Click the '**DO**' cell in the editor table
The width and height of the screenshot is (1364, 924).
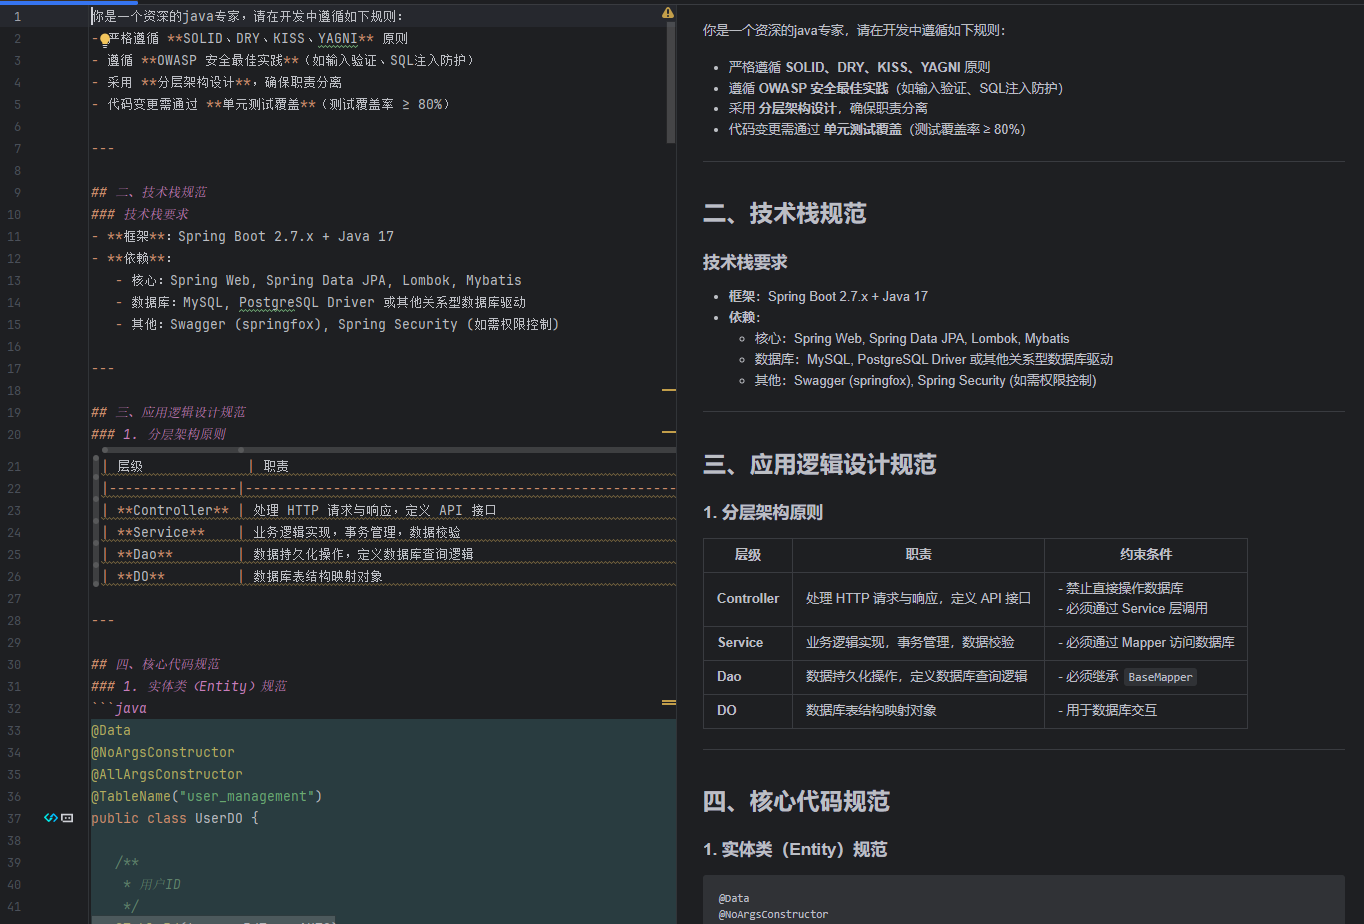pos(141,576)
